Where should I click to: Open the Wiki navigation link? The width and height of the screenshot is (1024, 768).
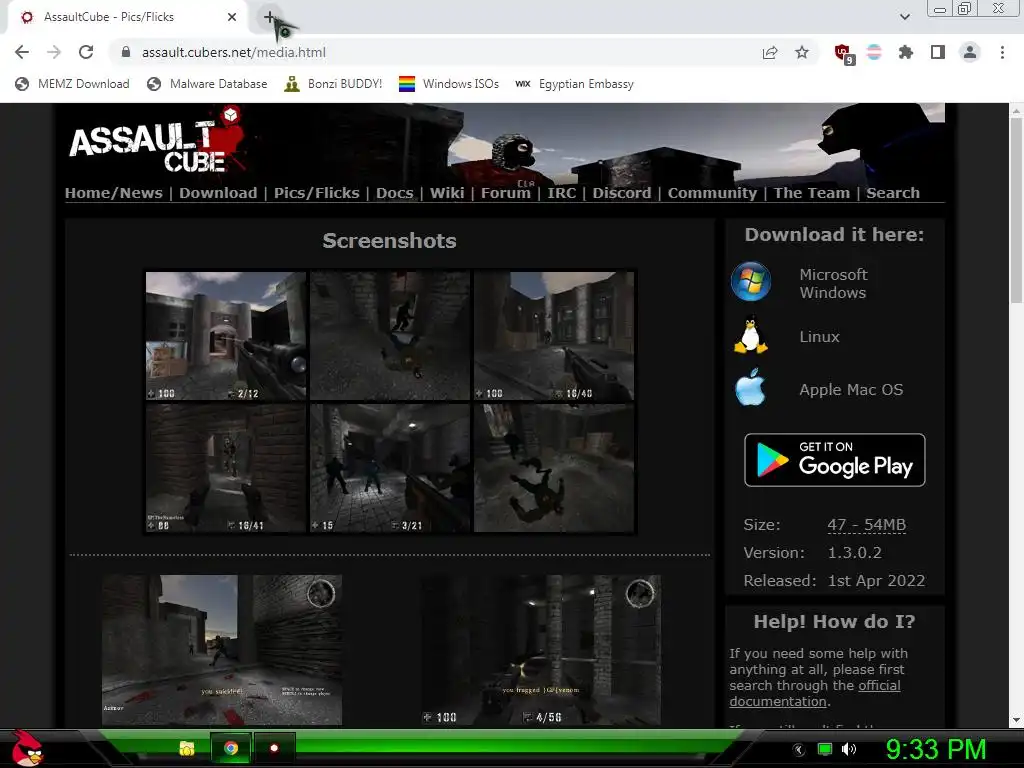tap(447, 193)
